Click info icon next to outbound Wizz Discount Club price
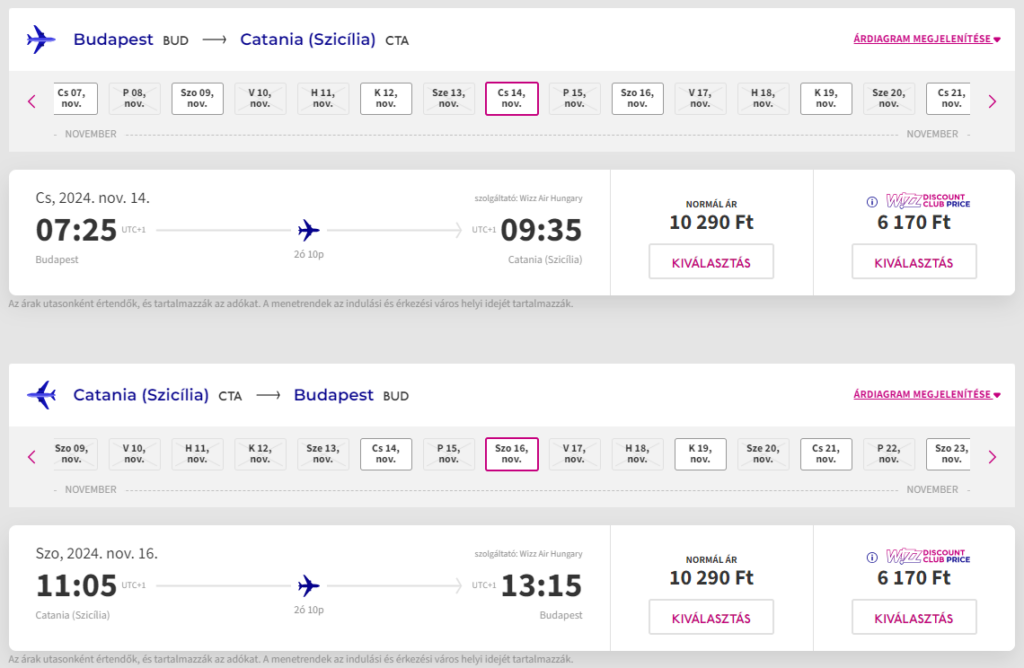The width and height of the screenshot is (1024, 668). (x=873, y=201)
